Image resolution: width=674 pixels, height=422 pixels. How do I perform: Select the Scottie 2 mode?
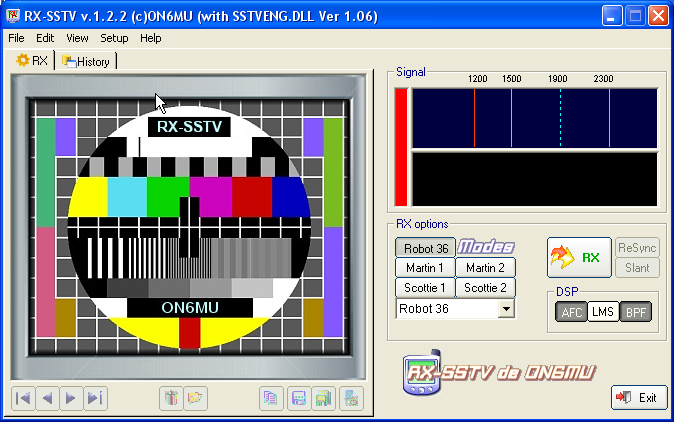[x=485, y=287]
